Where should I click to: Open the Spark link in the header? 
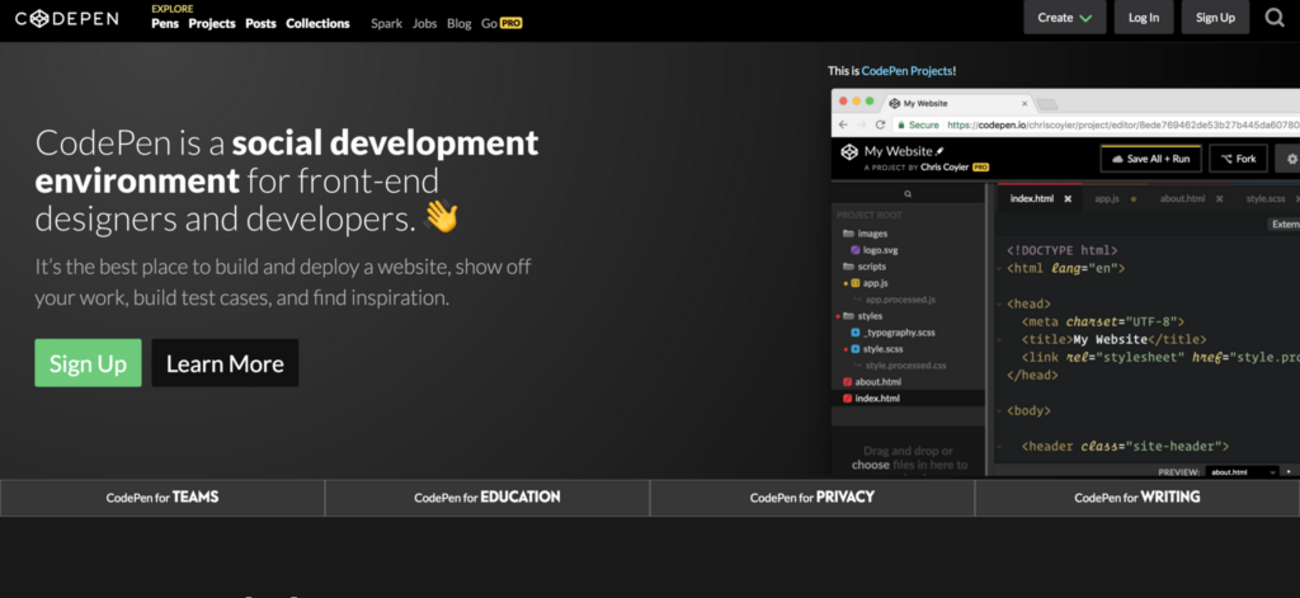(386, 23)
